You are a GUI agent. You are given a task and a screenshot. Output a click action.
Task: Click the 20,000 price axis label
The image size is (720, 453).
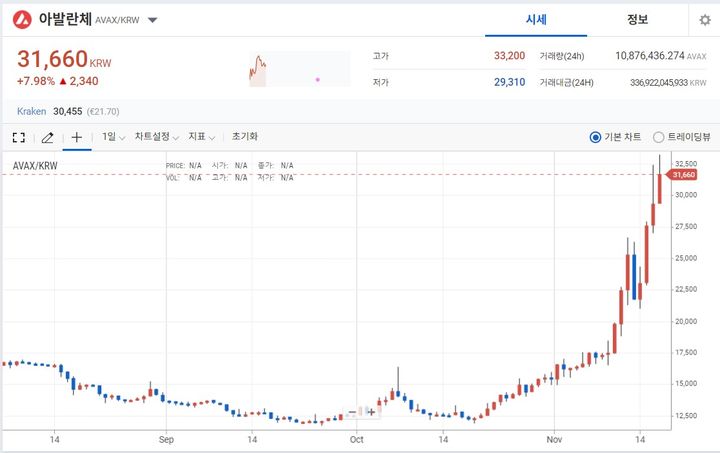[686, 321]
